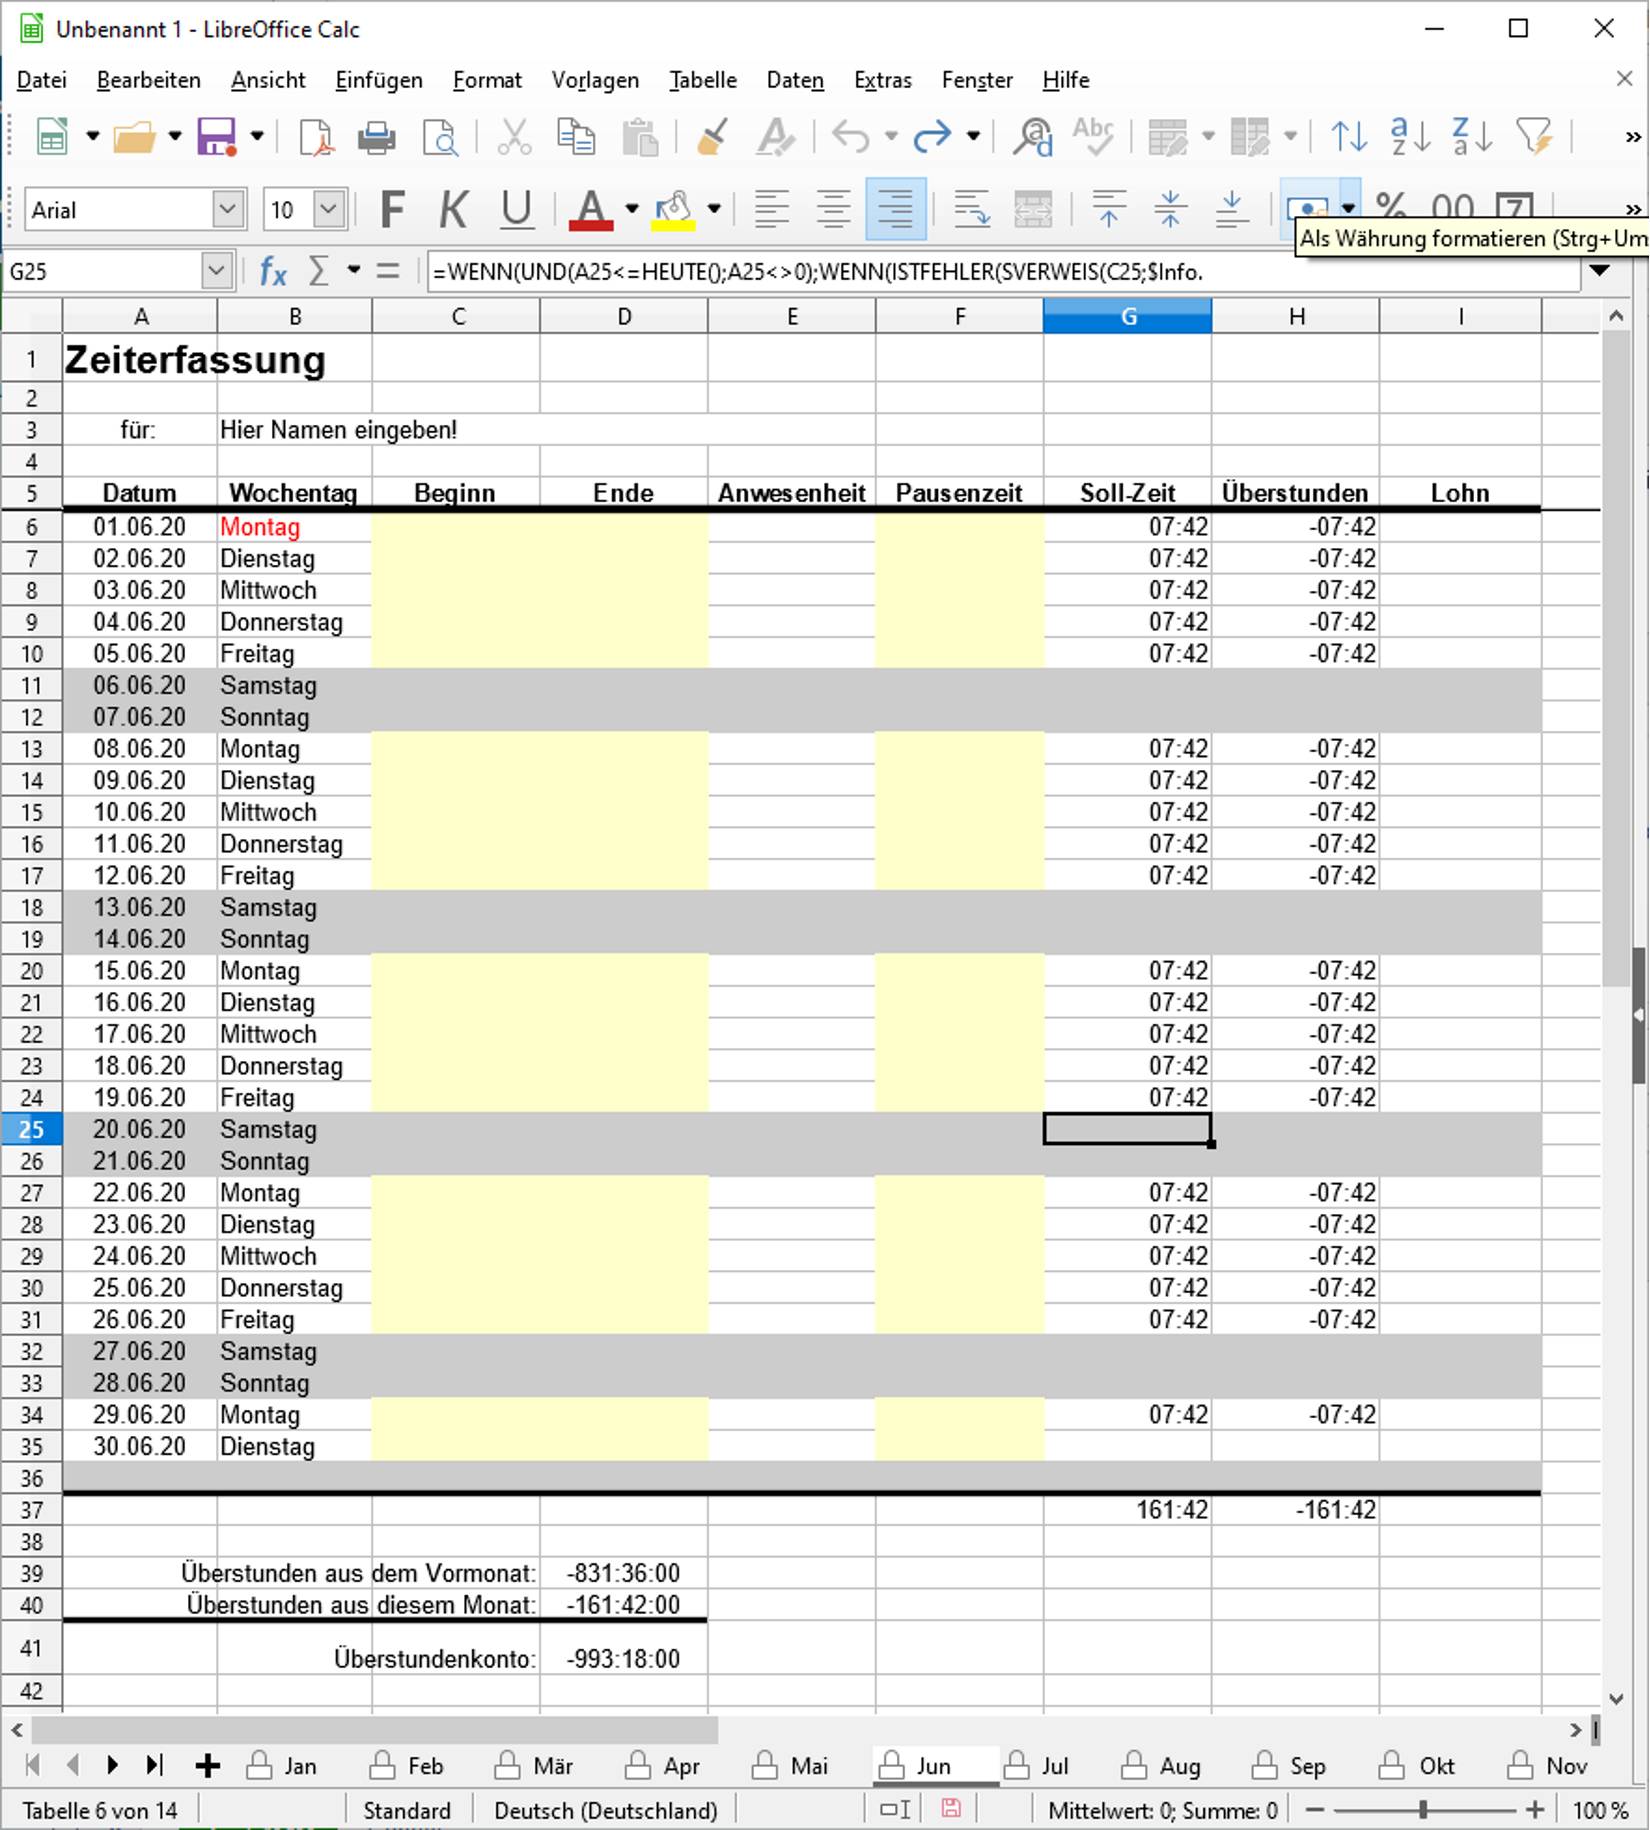Screen dimensions: 1650x1830
Task: Format as percent
Action: tap(1391, 206)
